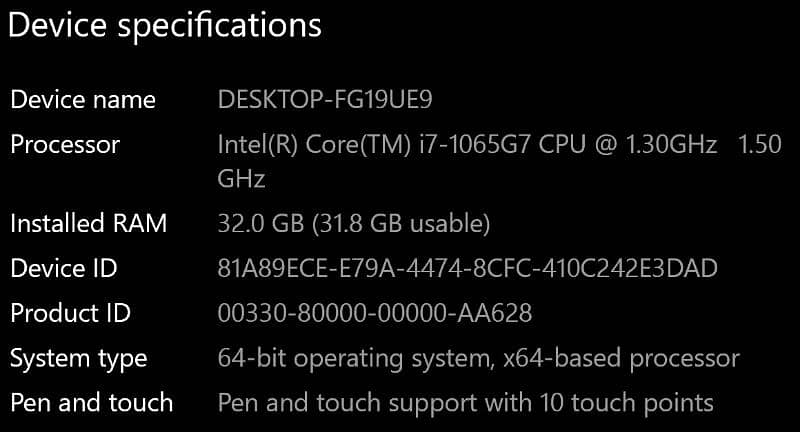Click the System type label
800x432 pixels.
tap(78, 358)
